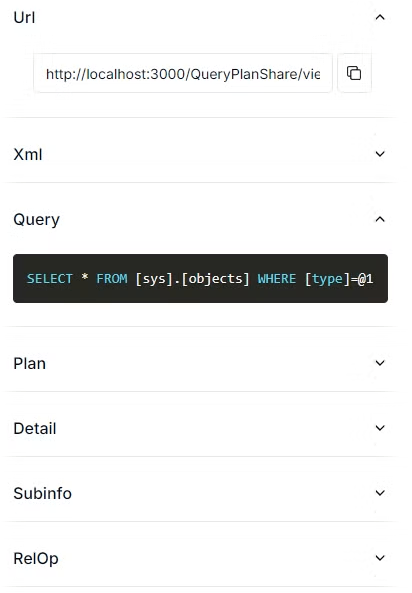Open the Detail section with its chevron arrow

click(380, 428)
